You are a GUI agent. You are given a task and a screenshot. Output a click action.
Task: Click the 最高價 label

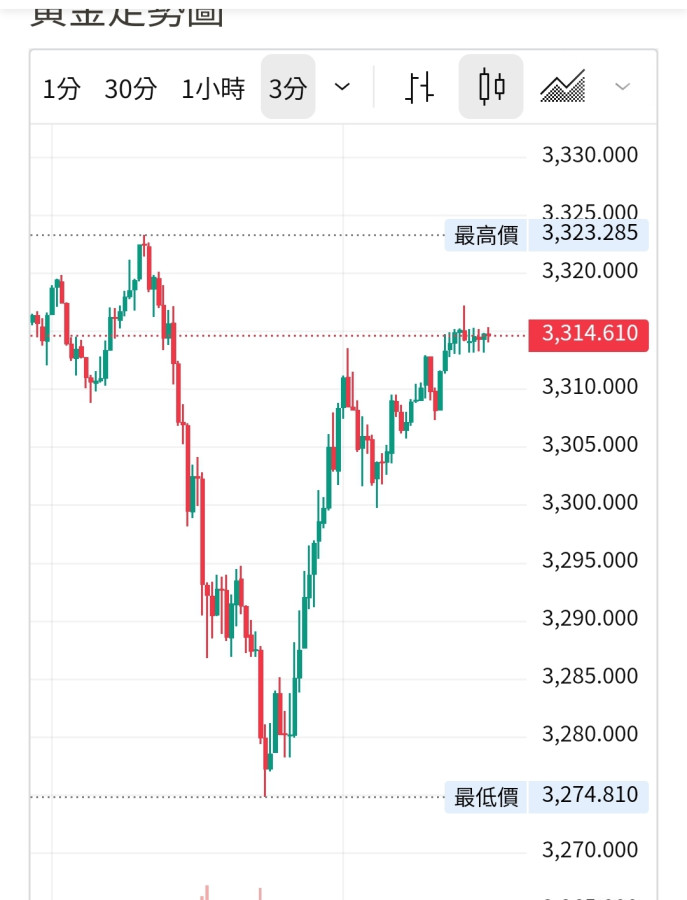(x=486, y=236)
